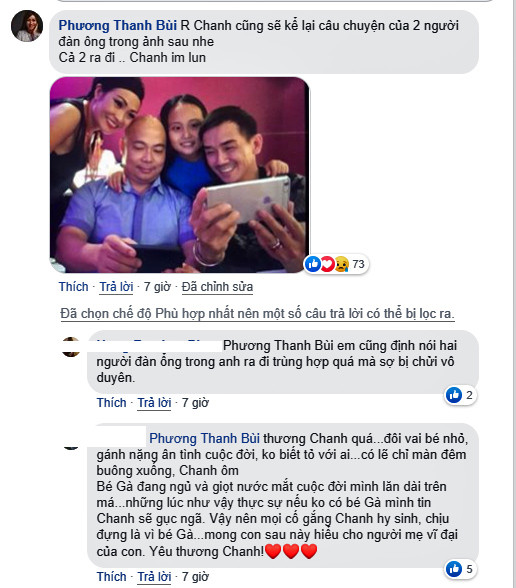Click Trả lời under the photo comment

[x=116, y=286]
